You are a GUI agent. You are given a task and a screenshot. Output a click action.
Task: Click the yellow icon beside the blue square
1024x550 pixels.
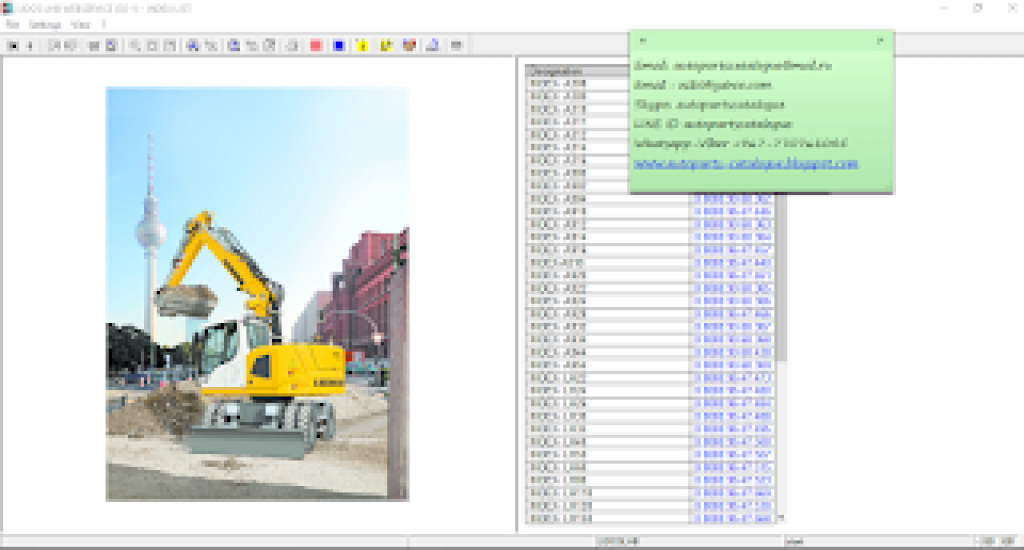tap(362, 46)
